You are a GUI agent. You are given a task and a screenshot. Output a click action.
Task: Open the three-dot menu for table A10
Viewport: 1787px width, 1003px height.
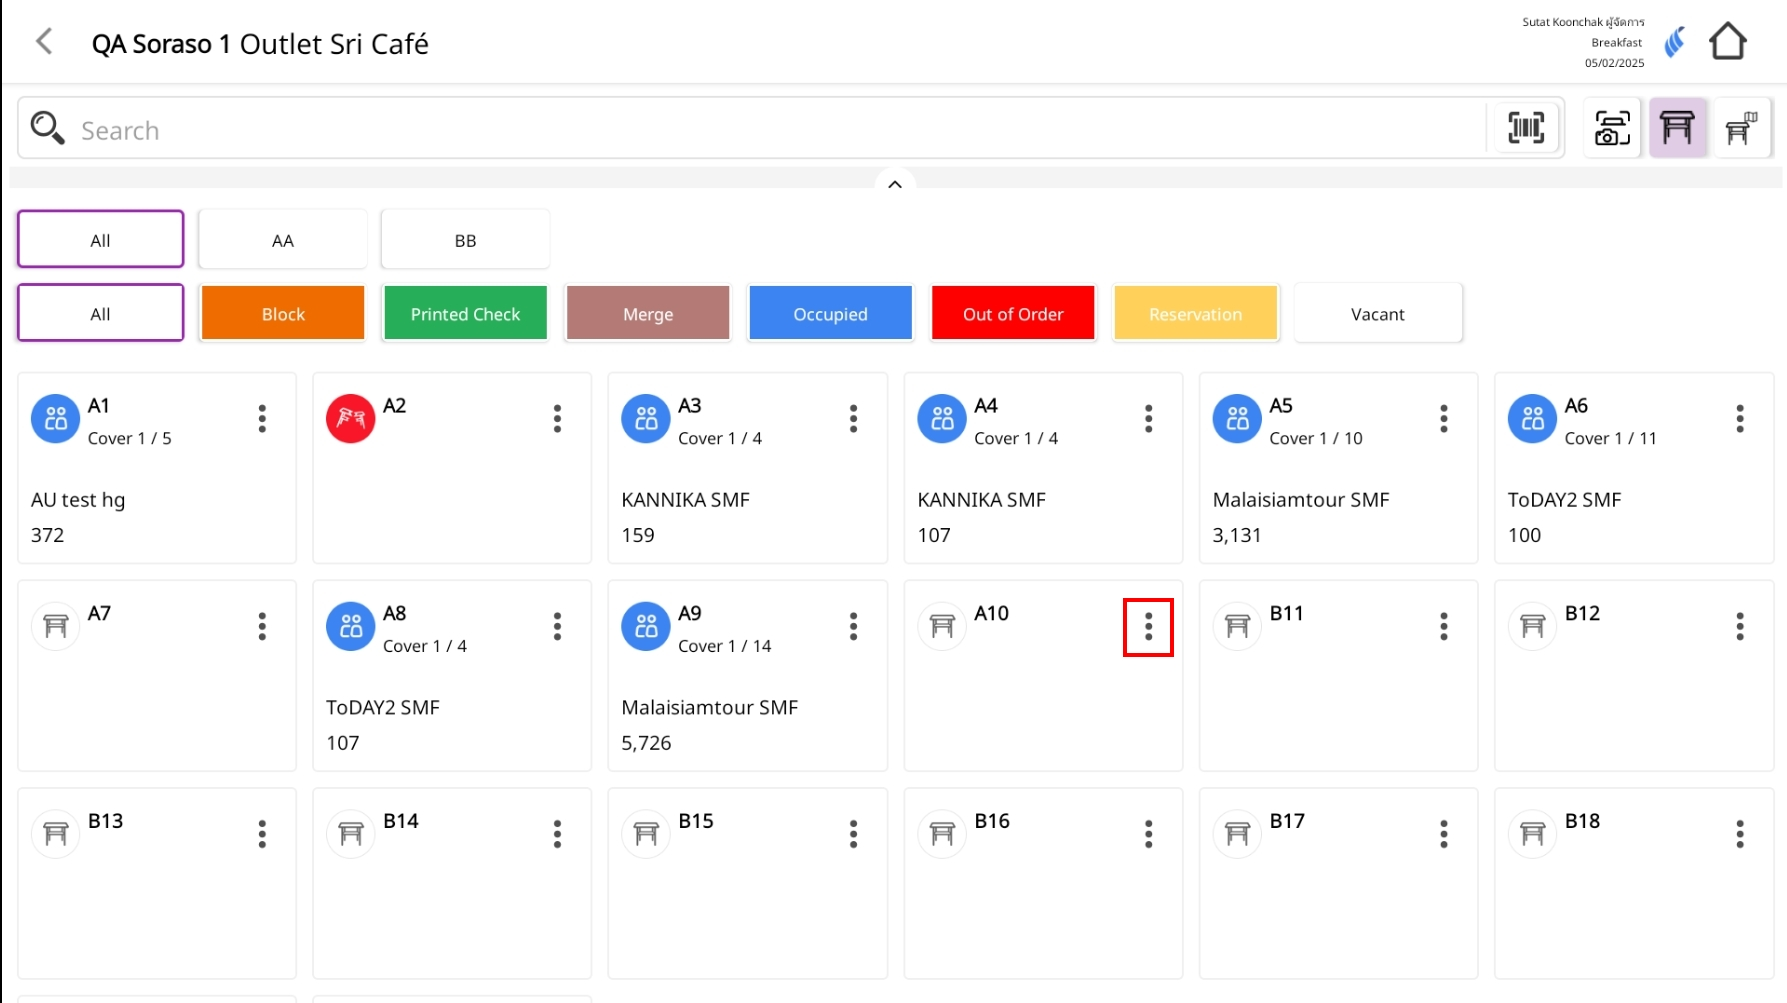tap(1148, 627)
